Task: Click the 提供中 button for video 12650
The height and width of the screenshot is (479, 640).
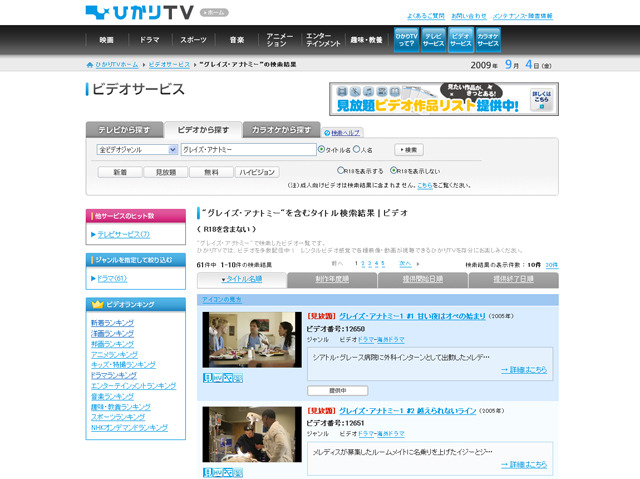Action: coord(338,390)
